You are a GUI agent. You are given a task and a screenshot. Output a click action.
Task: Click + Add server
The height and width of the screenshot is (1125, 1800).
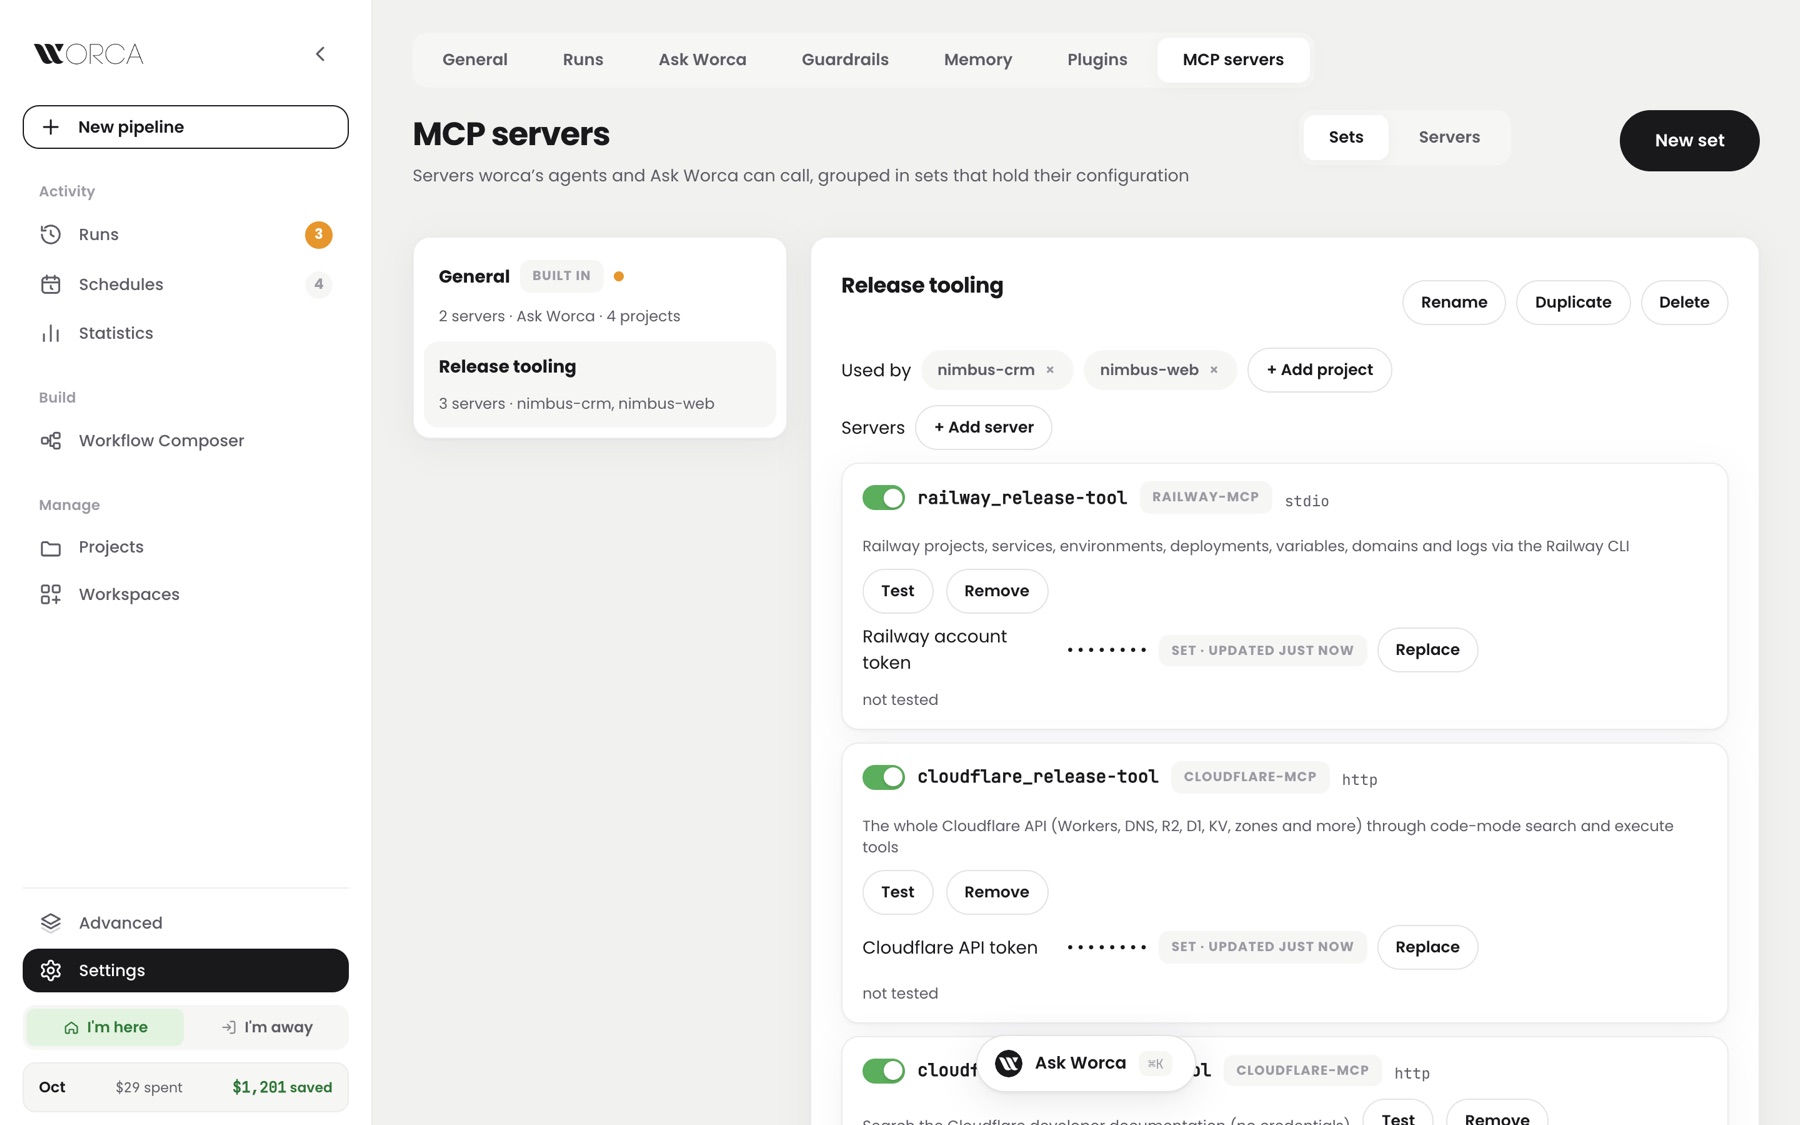(984, 427)
